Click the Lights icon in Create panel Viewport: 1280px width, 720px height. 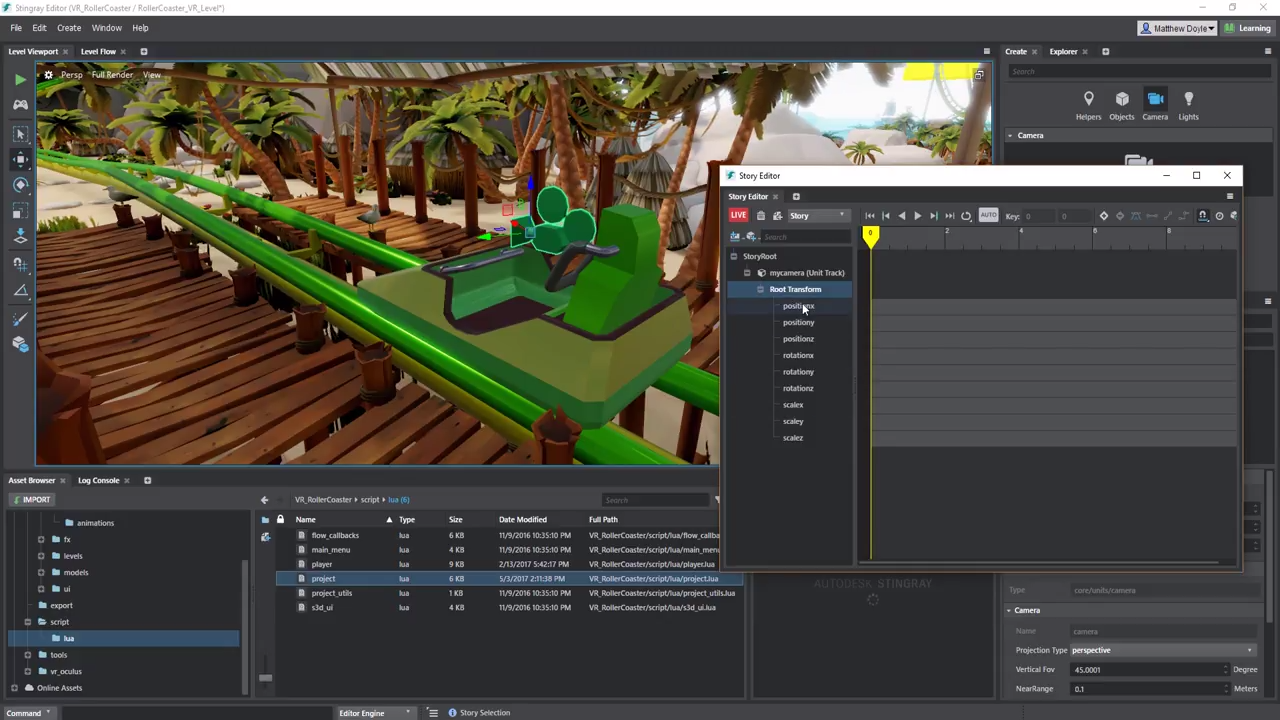point(1188,100)
